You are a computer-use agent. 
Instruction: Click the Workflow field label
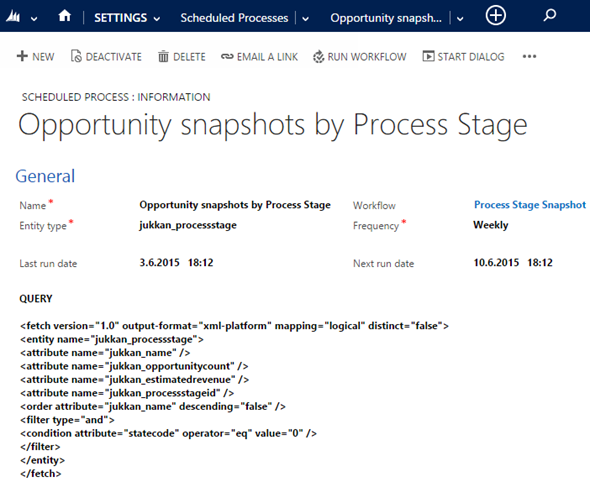pos(374,205)
